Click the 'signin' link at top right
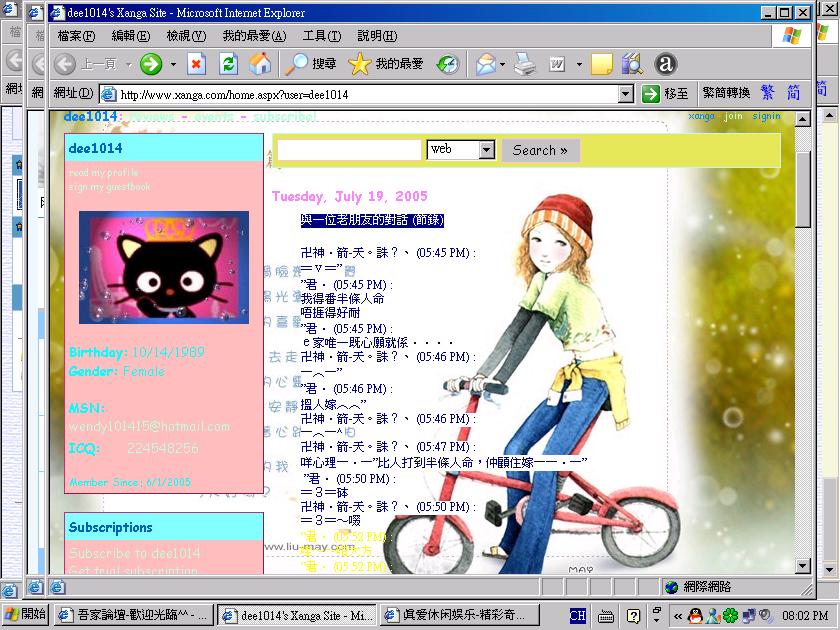 (766, 116)
